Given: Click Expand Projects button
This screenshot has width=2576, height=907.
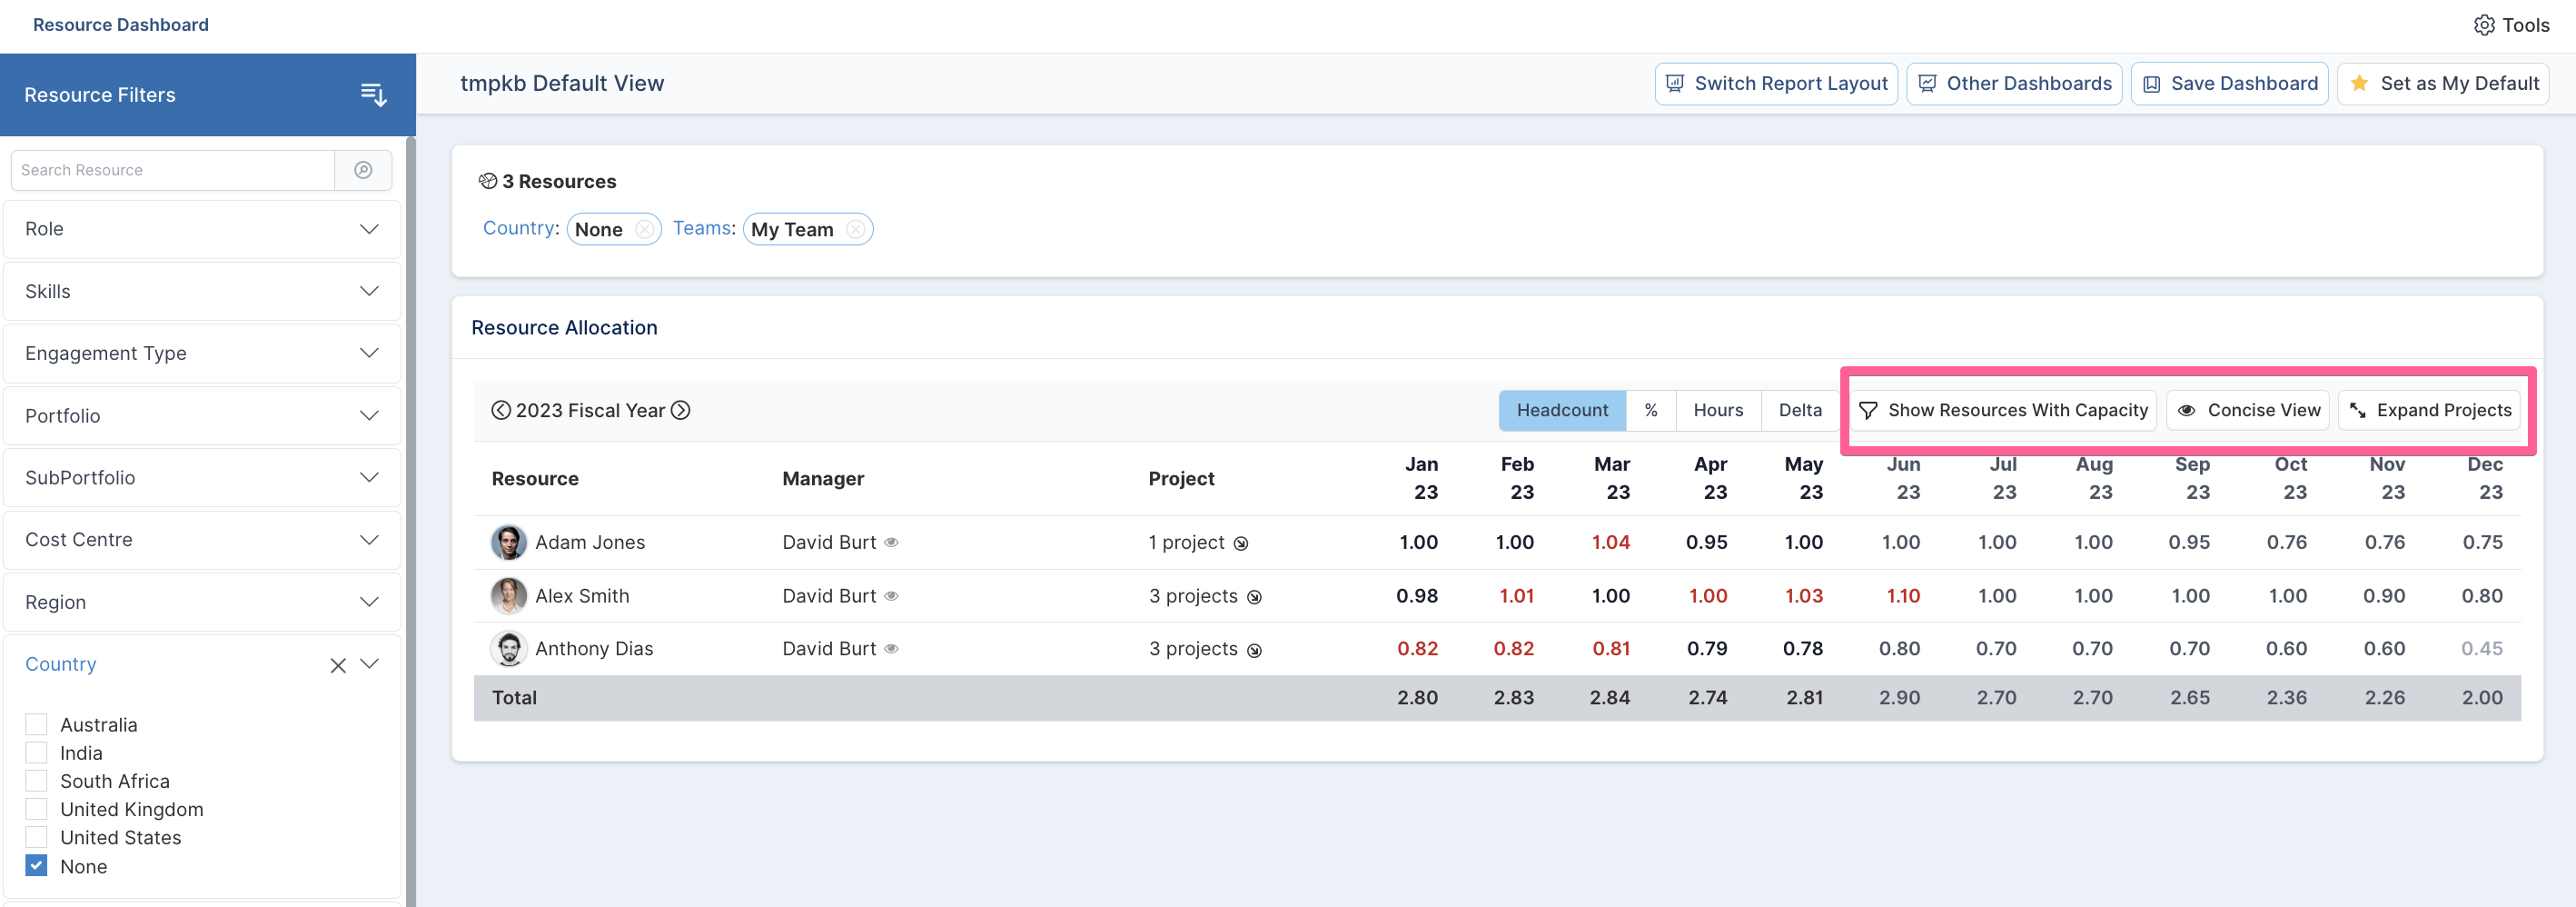Looking at the screenshot, I should pos(2429,410).
